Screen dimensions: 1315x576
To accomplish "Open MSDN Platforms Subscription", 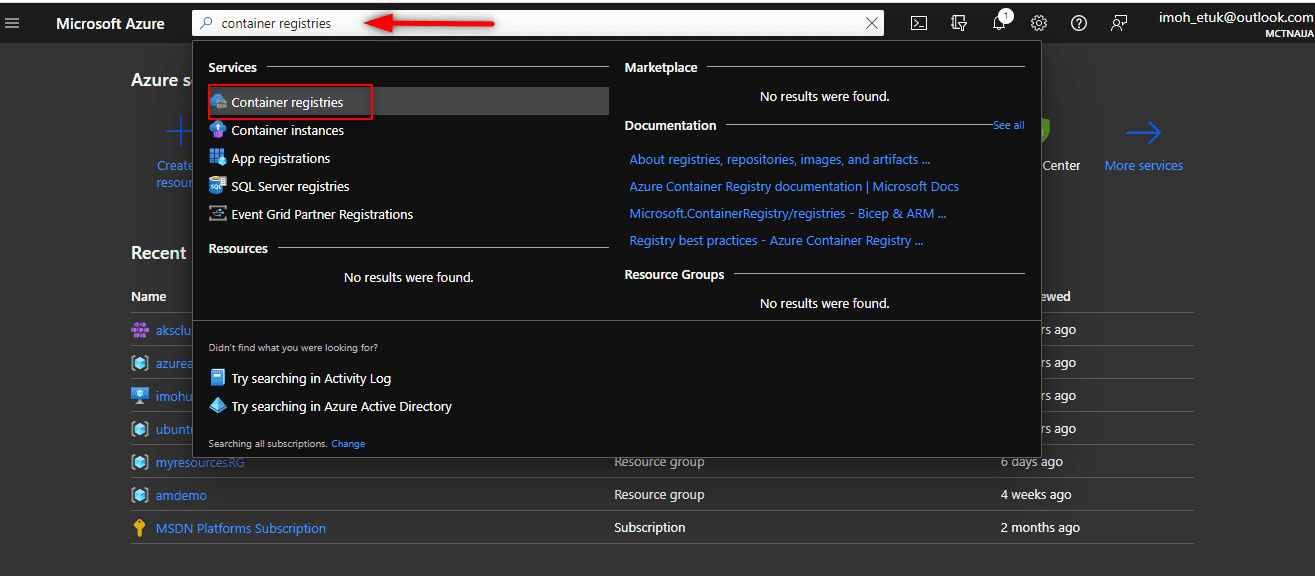I will point(241,528).
